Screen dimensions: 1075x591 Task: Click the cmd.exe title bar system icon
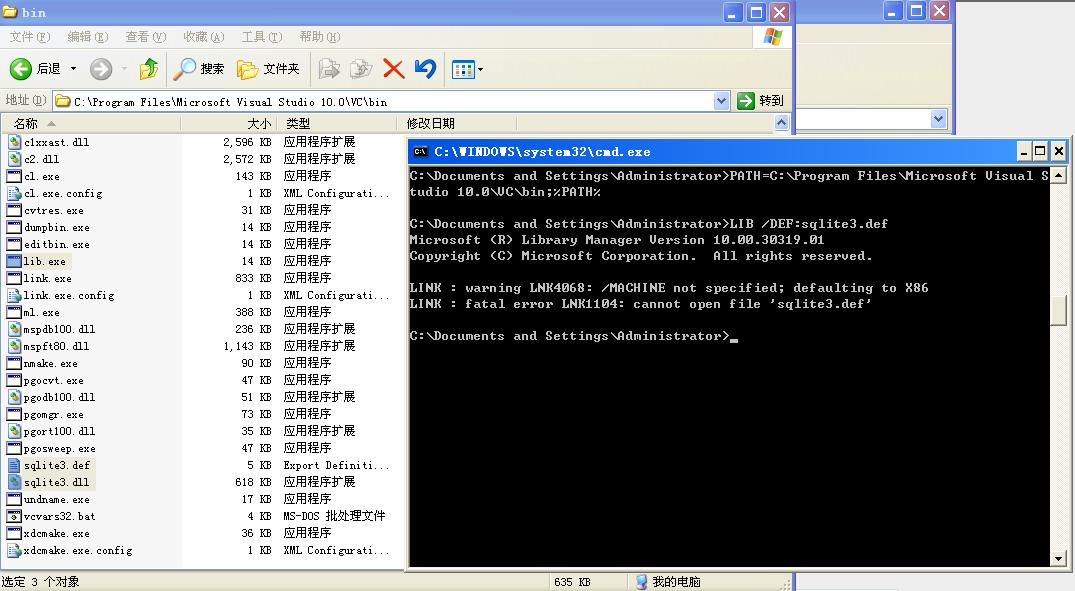[x=421, y=152]
